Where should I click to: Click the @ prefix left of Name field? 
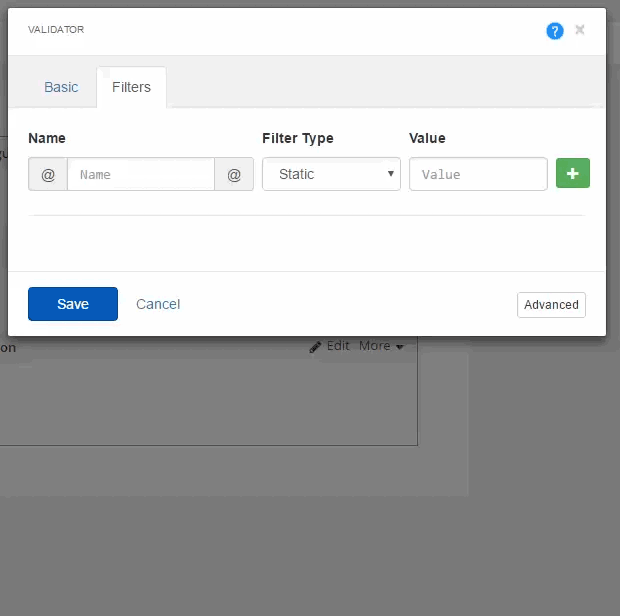pos(48,174)
